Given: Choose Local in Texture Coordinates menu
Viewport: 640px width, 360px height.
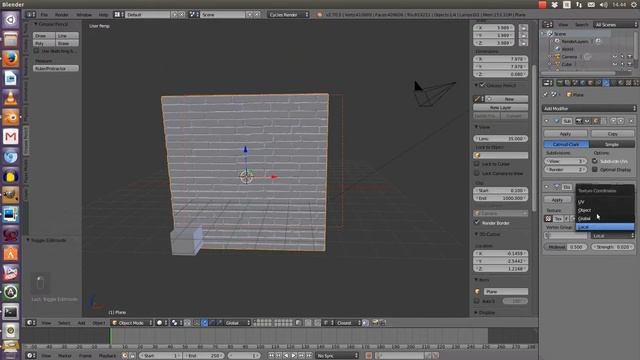Looking at the screenshot, I should (605, 227).
